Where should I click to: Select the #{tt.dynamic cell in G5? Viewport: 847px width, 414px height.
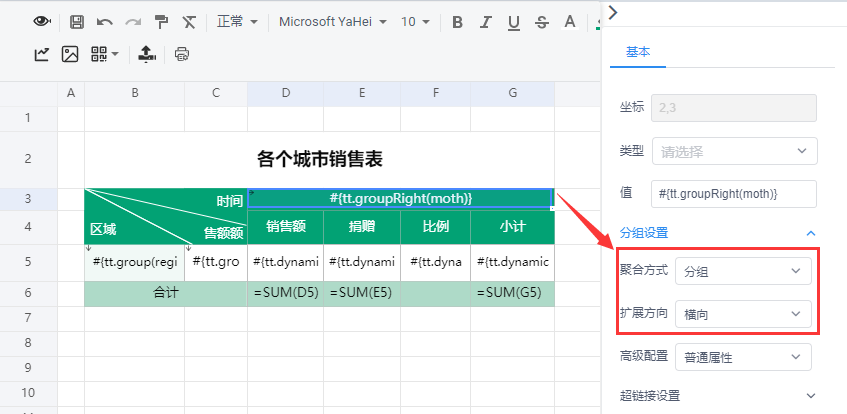tap(512, 262)
